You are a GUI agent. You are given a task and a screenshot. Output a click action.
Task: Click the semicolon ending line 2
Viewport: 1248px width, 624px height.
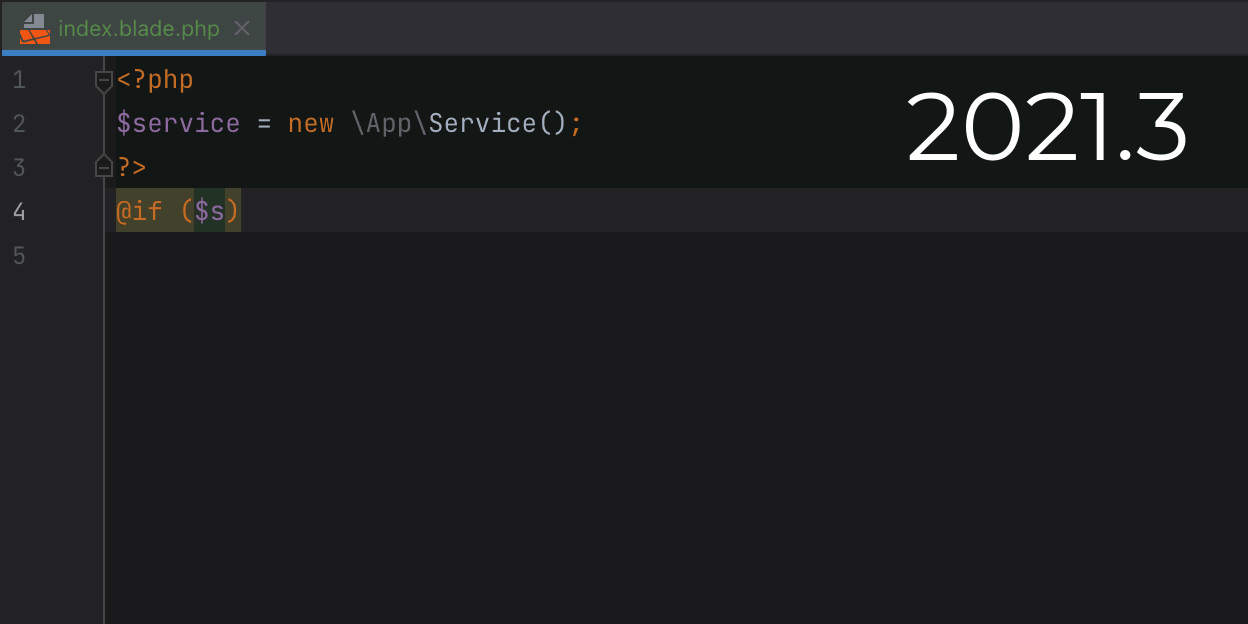coord(576,123)
